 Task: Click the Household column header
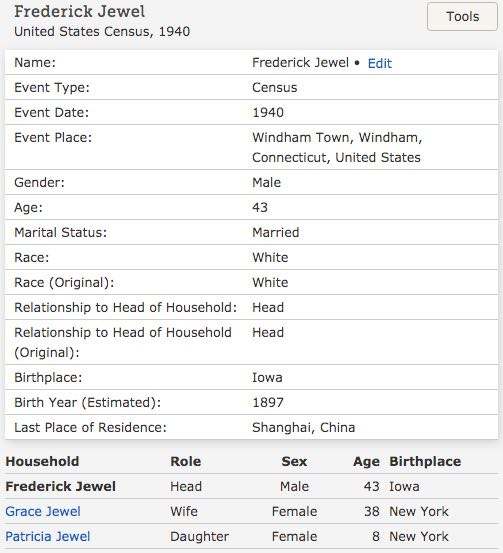[42, 461]
